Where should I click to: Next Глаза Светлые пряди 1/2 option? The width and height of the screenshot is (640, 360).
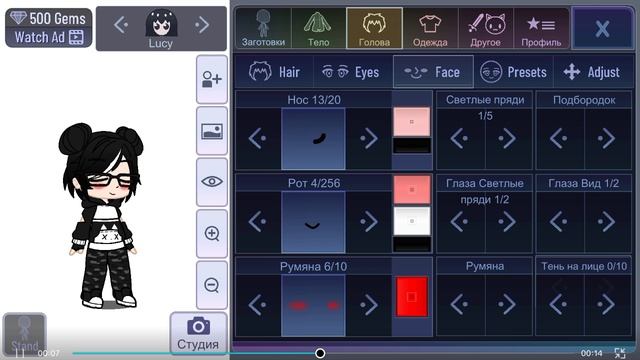pyautogui.click(x=507, y=222)
